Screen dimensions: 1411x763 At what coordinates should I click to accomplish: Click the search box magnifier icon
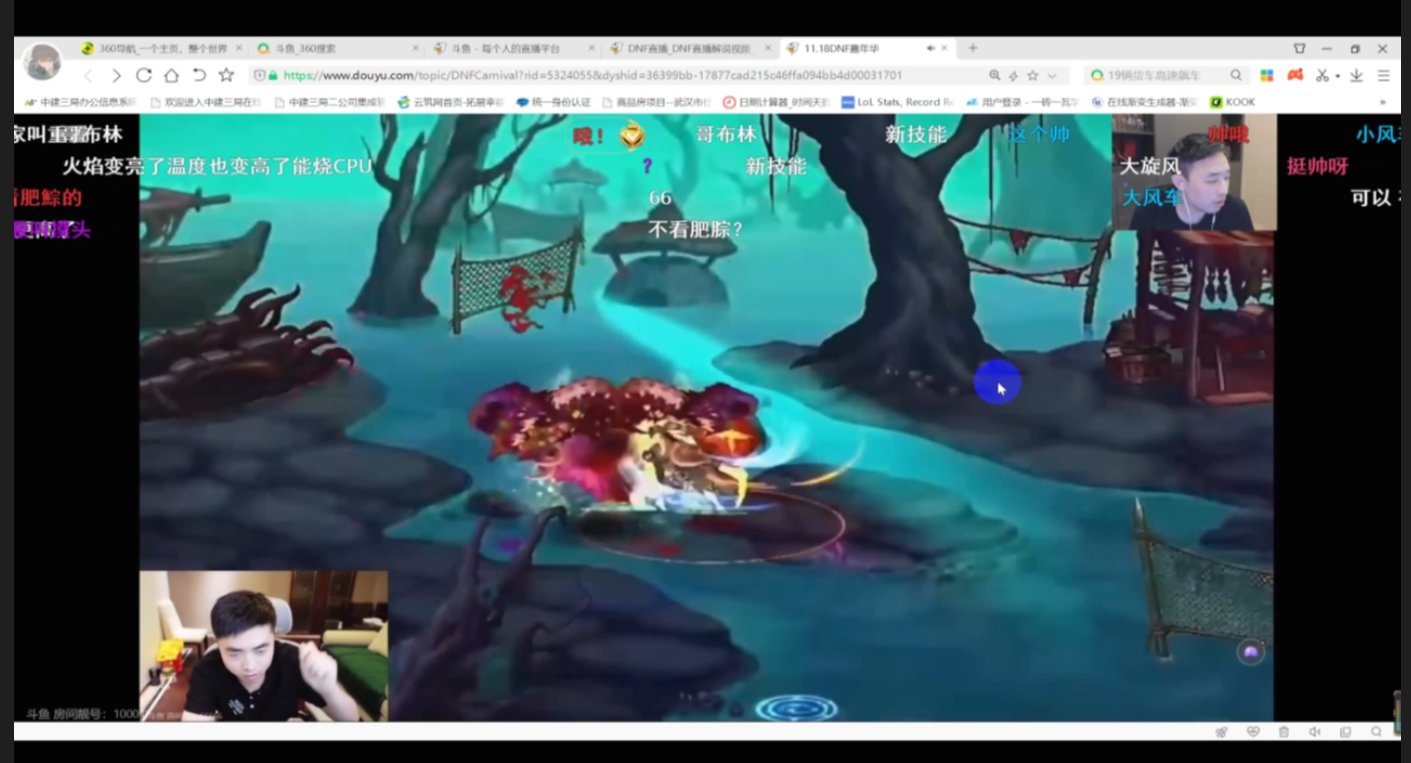[x=1236, y=75]
